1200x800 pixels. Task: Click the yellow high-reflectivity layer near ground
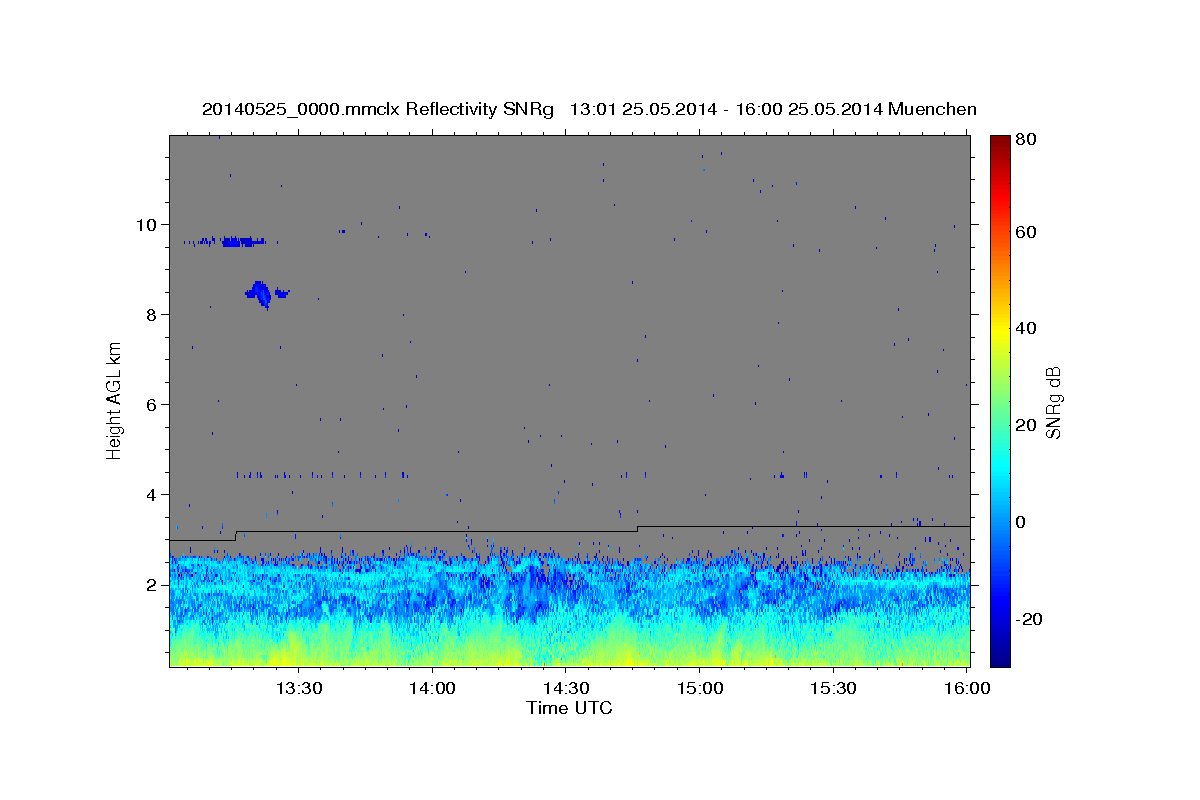[569, 652]
